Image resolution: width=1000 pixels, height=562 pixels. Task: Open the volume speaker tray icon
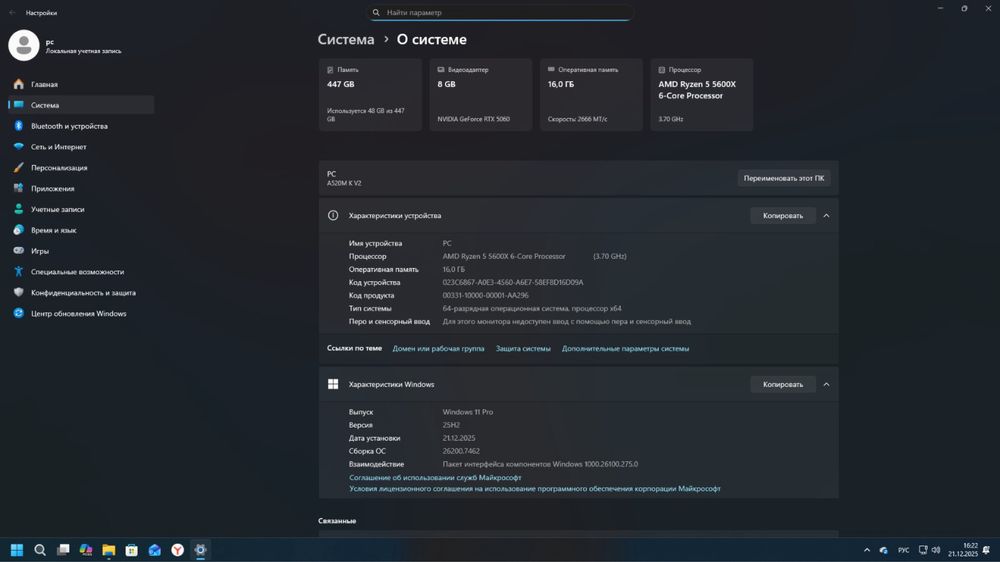pyautogui.click(x=936, y=550)
